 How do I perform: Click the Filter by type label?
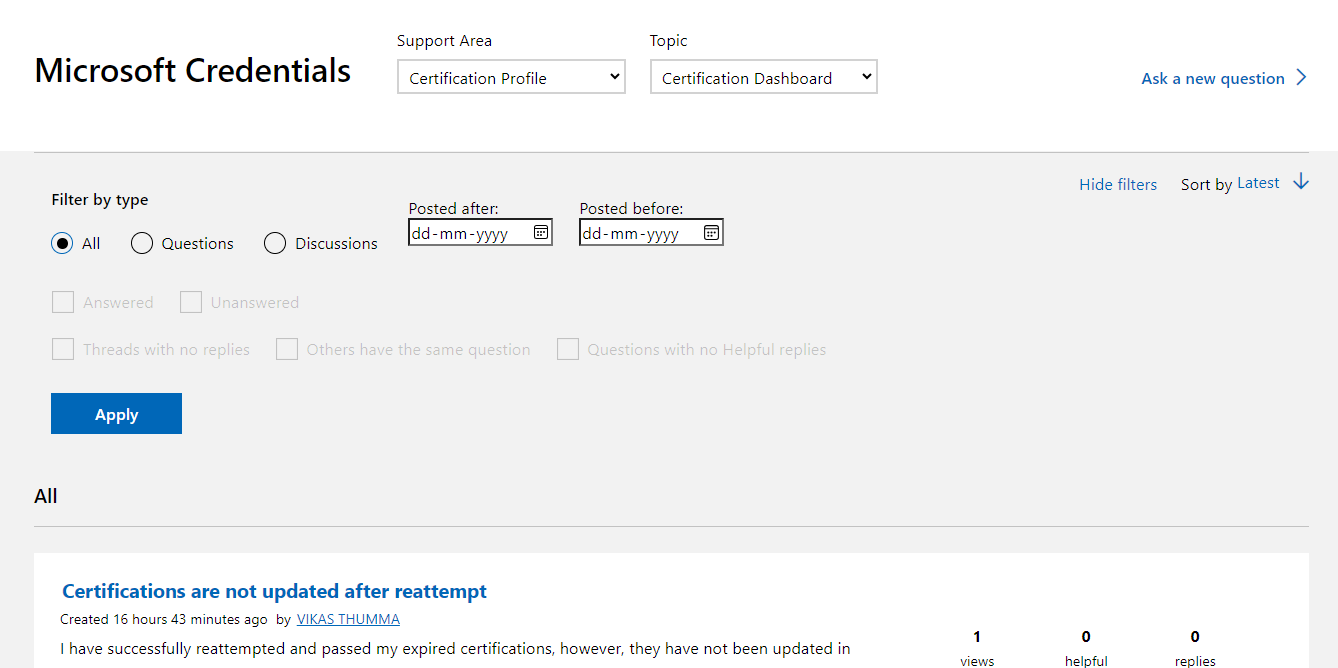[x=100, y=200]
